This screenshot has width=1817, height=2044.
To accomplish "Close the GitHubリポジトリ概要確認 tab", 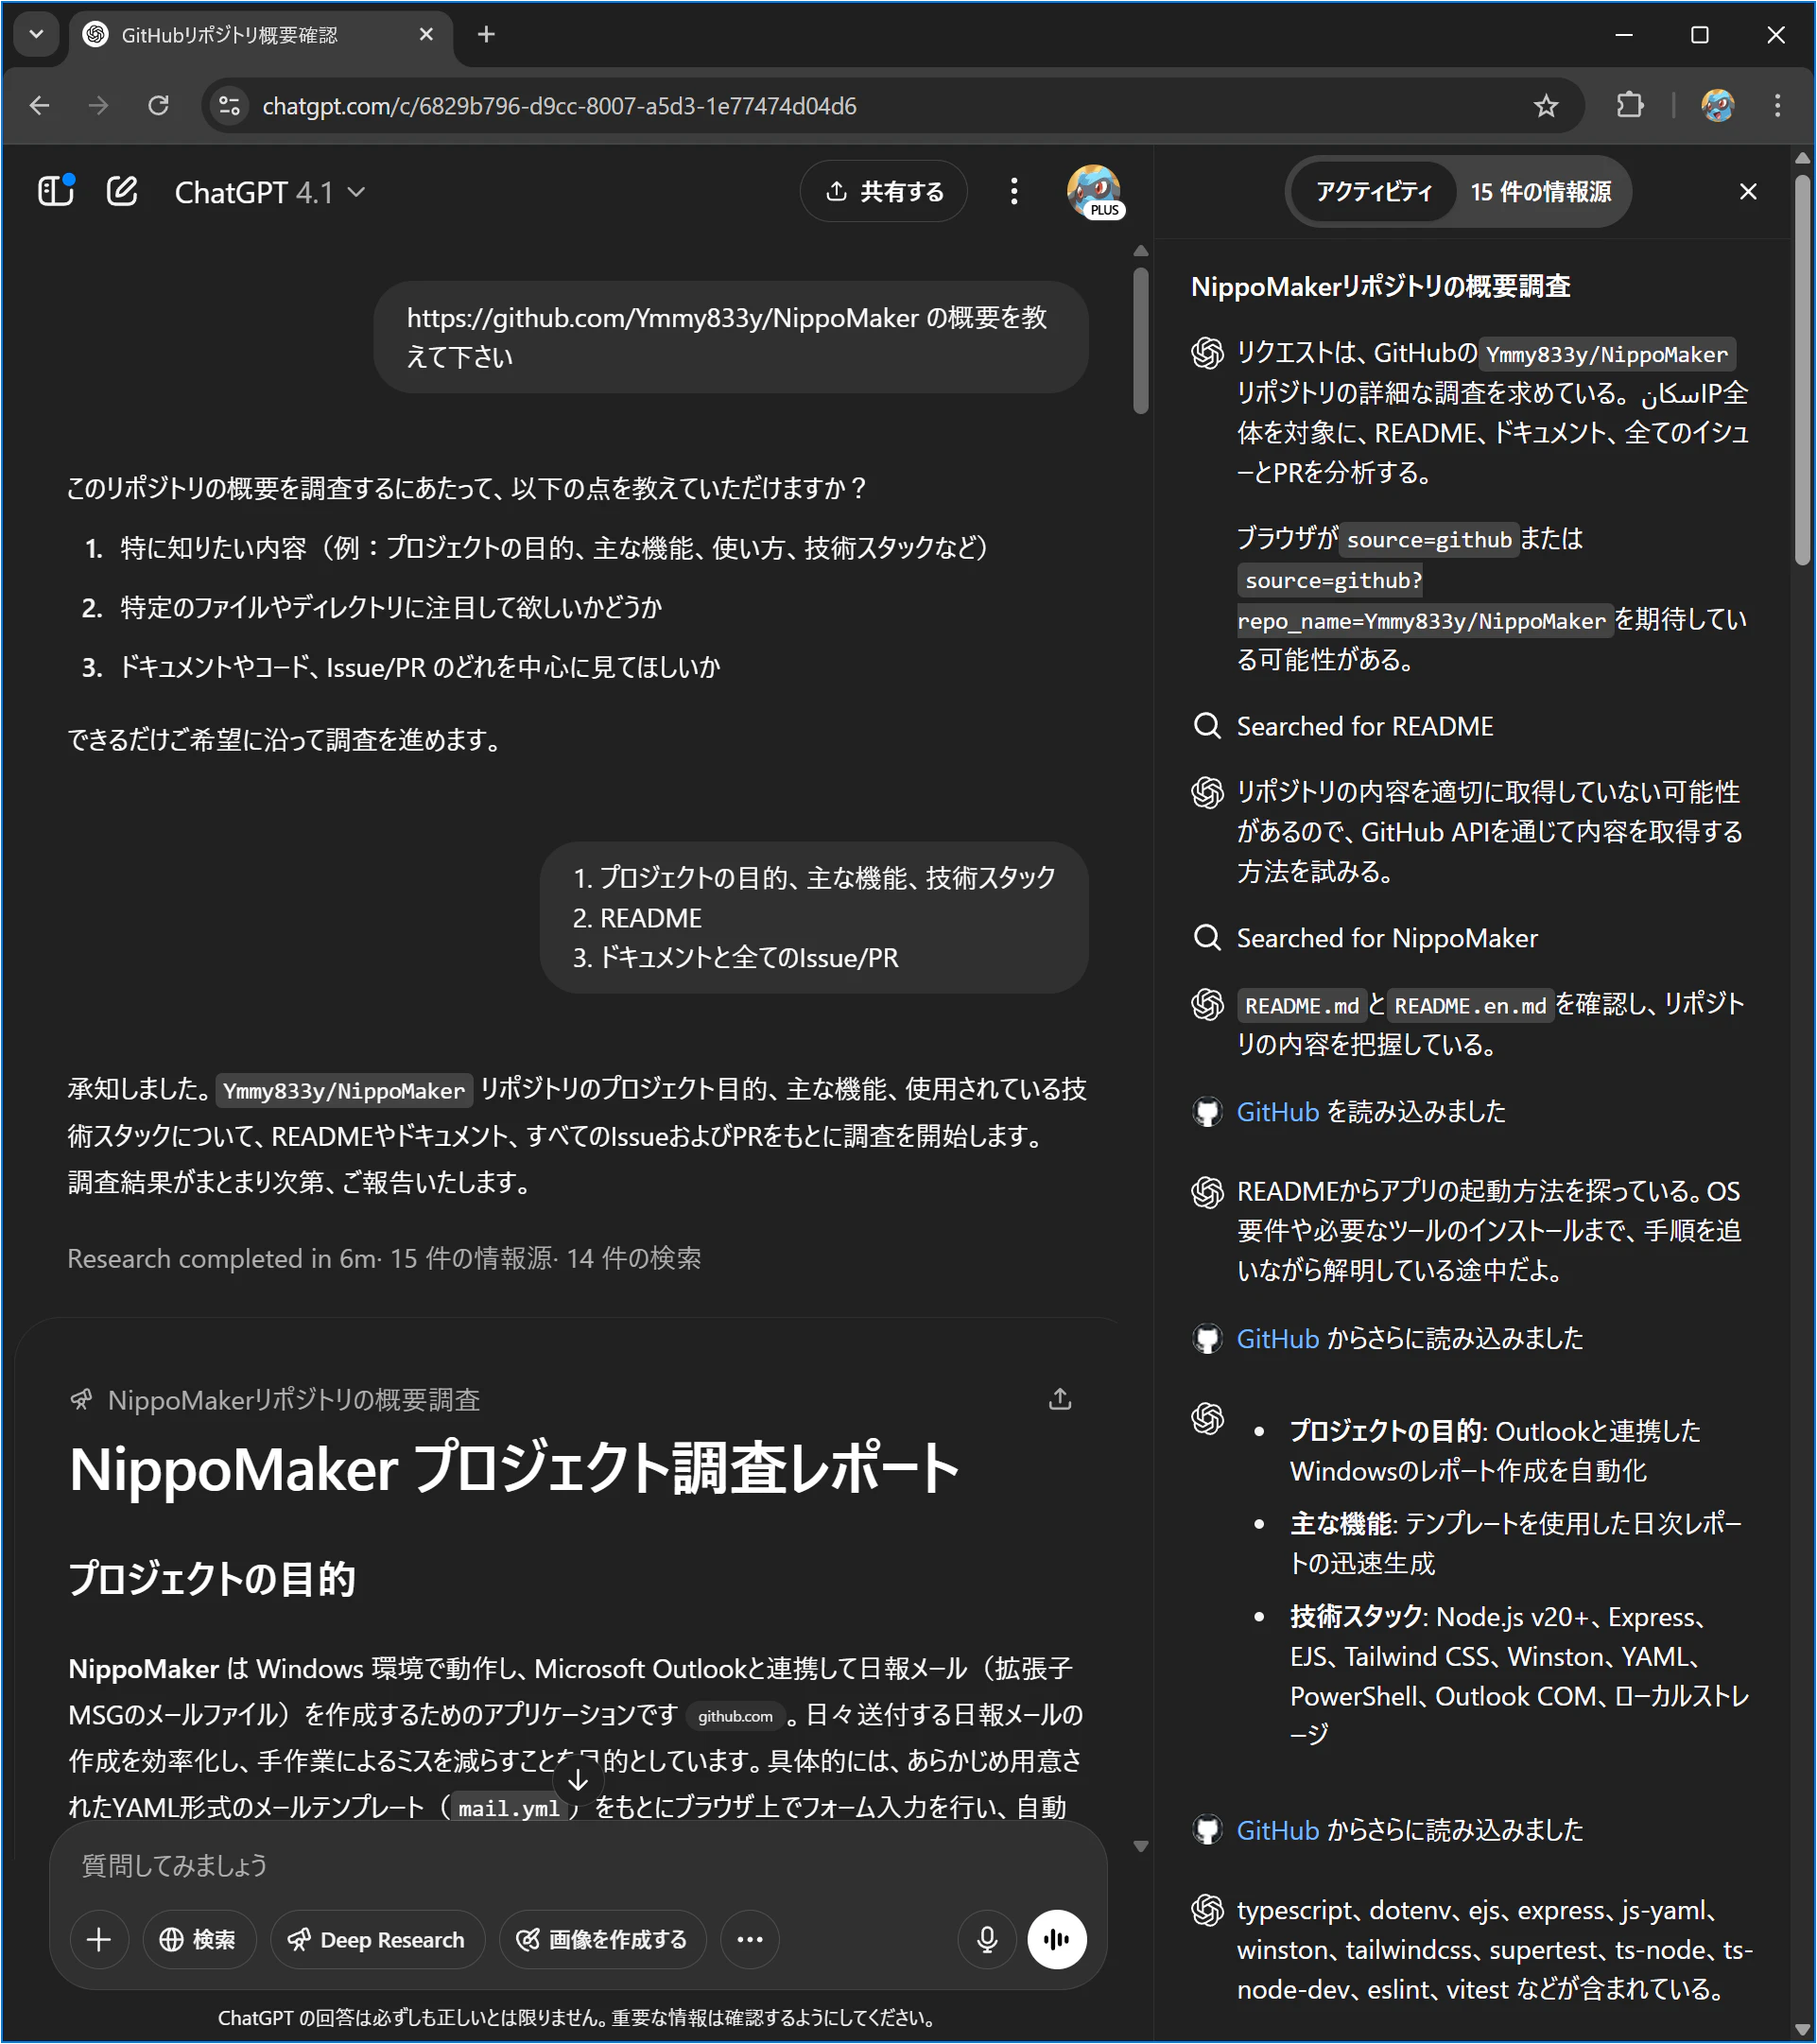I will (426, 35).
